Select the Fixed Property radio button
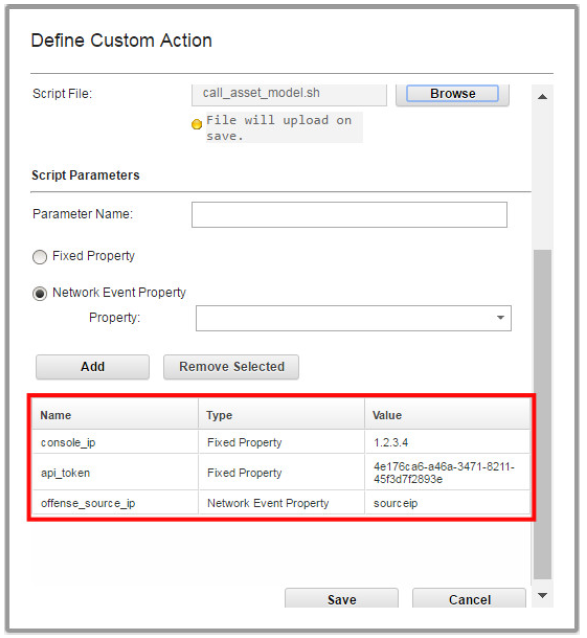 (39, 257)
